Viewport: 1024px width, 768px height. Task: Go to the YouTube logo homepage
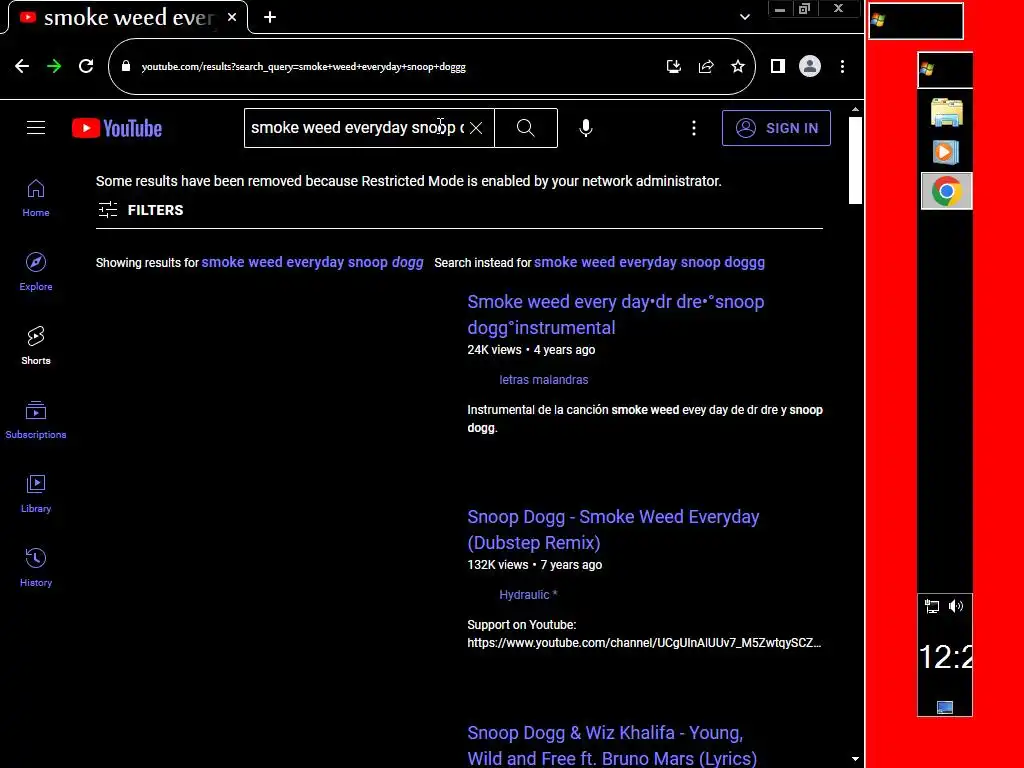(117, 128)
